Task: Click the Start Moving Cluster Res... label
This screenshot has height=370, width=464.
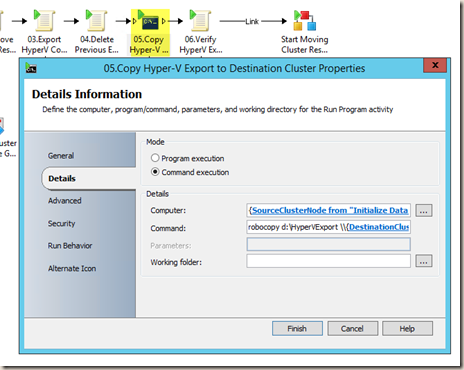Action: (x=305, y=45)
